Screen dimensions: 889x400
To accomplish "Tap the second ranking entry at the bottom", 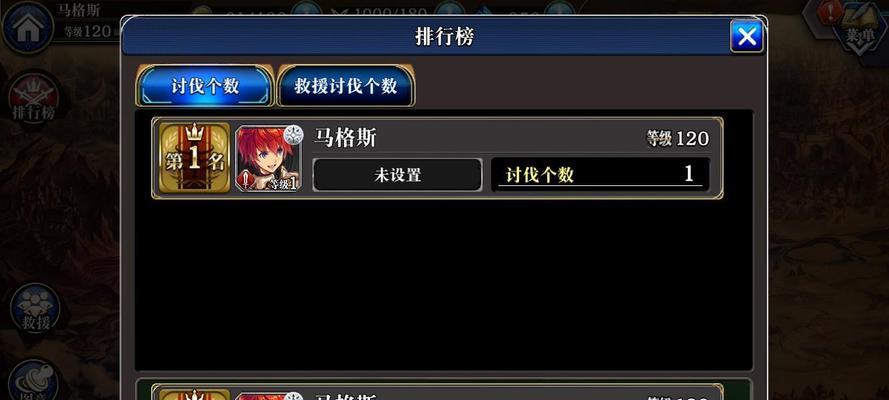I will [437, 392].
